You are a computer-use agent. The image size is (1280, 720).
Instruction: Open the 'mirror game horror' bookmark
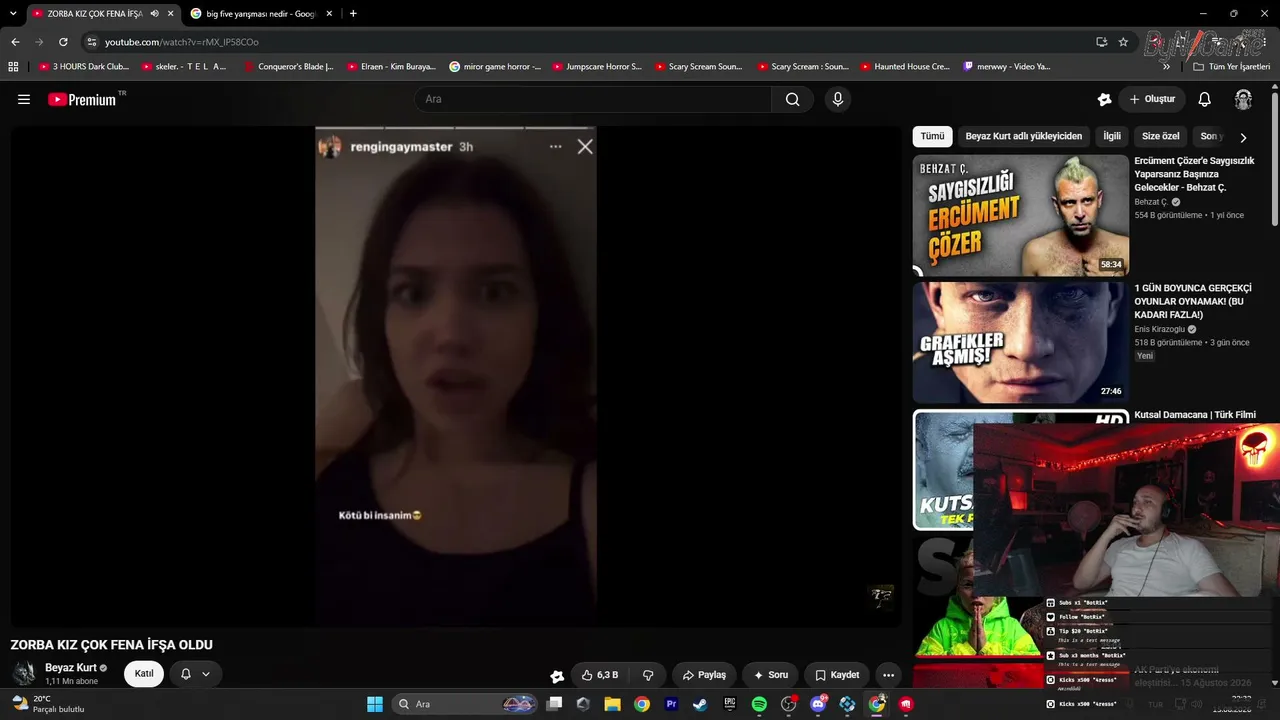click(x=495, y=67)
